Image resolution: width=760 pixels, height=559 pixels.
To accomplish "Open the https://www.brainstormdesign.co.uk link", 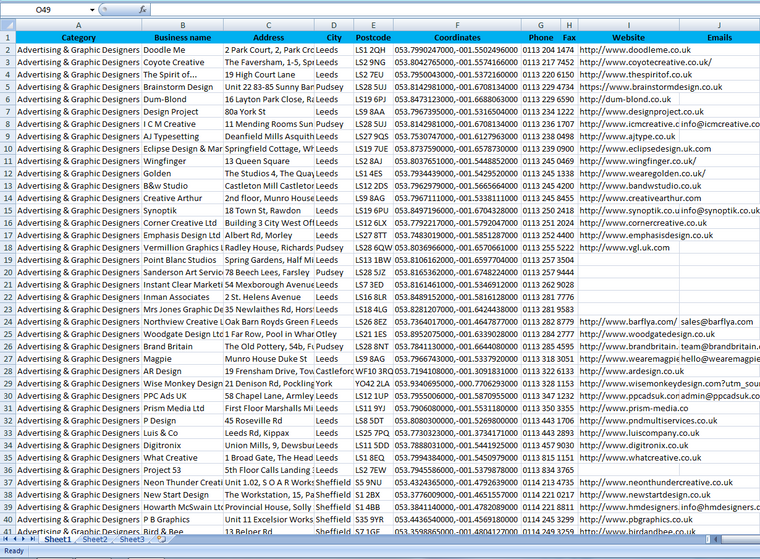I will coord(650,87).
